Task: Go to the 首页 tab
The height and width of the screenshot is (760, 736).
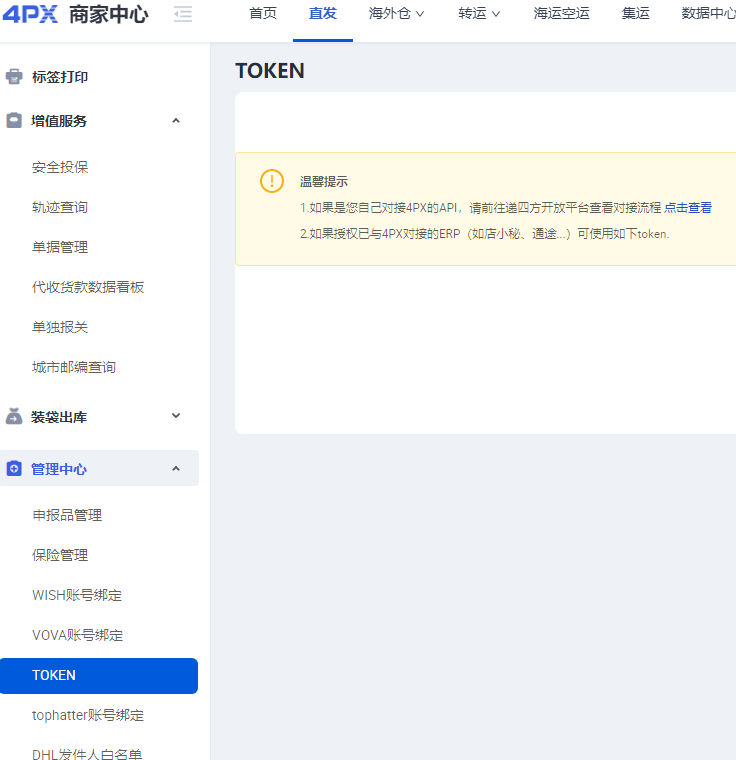Action: pos(263,14)
